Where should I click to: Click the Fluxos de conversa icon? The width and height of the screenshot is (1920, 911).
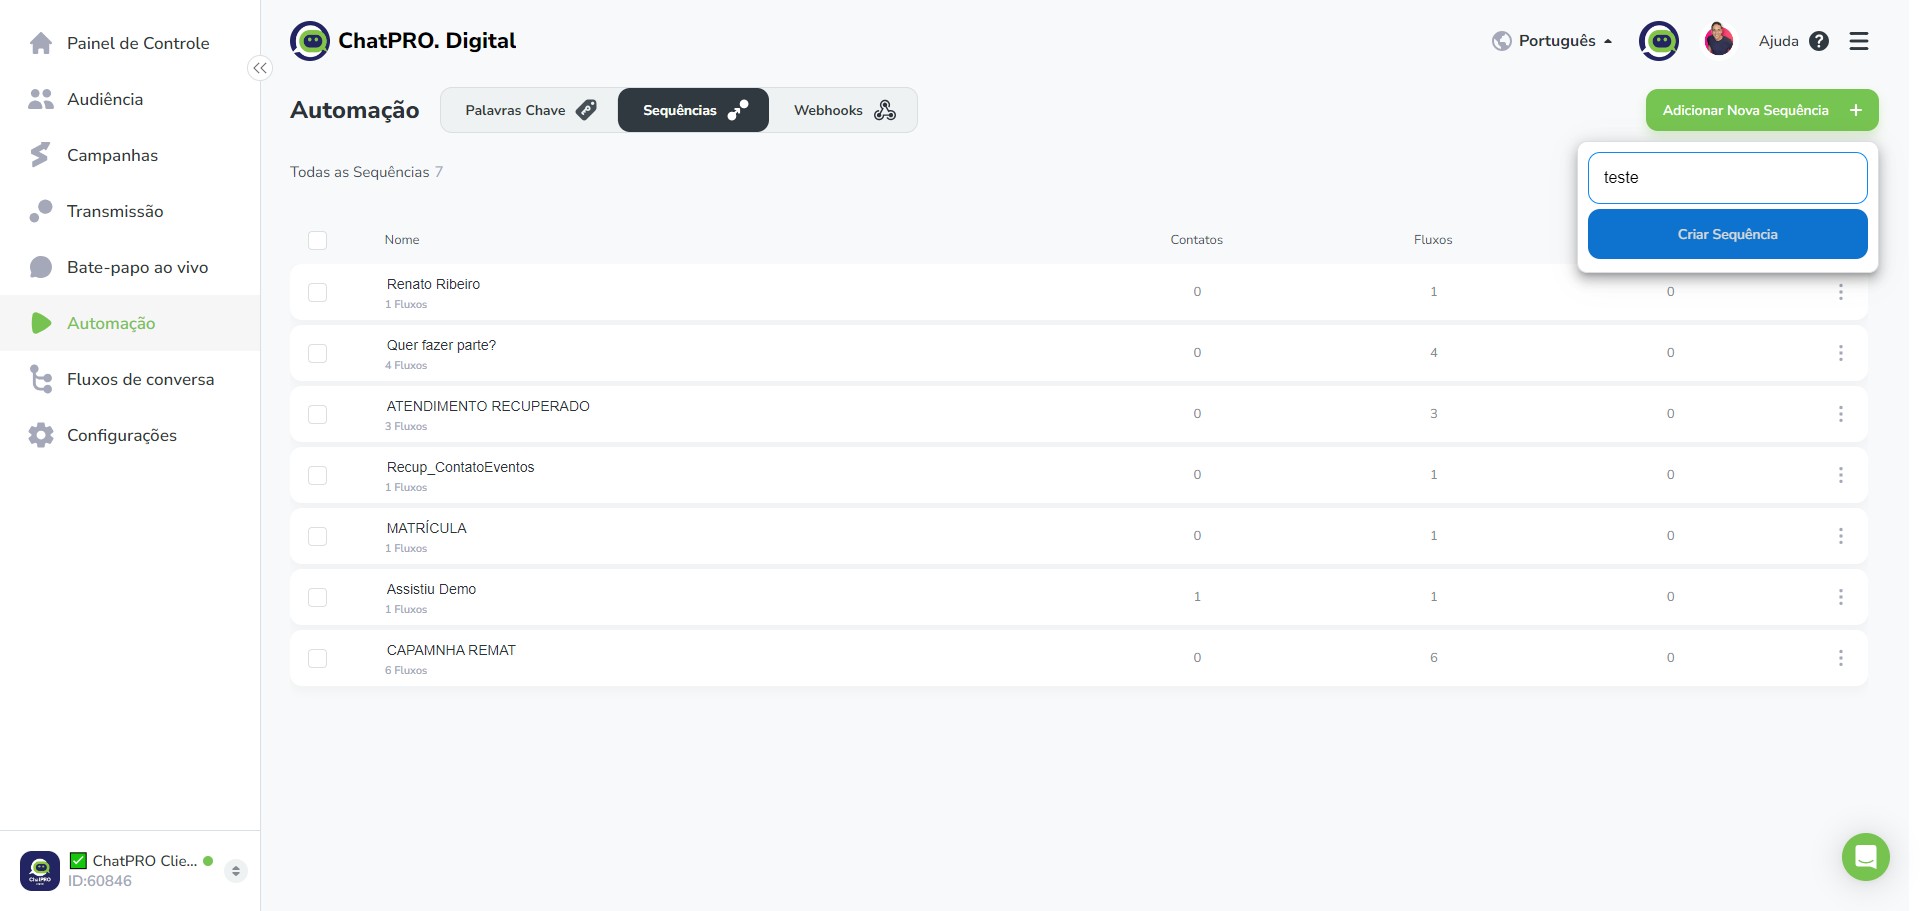41,379
